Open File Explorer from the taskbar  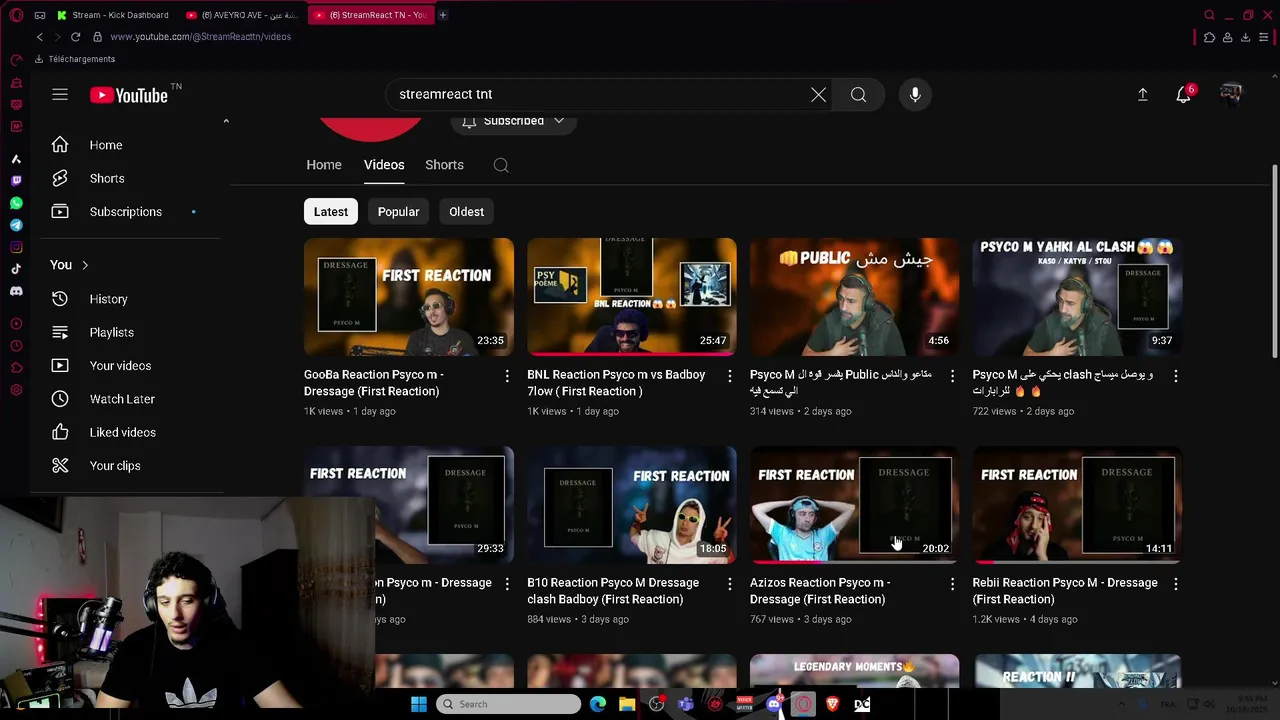click(627, 704)
